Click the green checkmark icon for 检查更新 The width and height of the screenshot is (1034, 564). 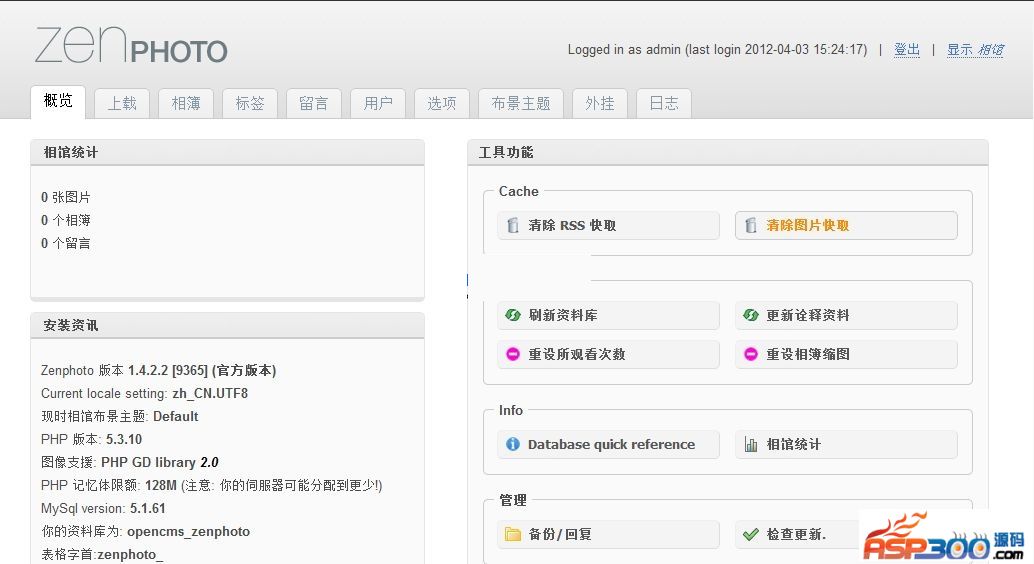point(751,534)
